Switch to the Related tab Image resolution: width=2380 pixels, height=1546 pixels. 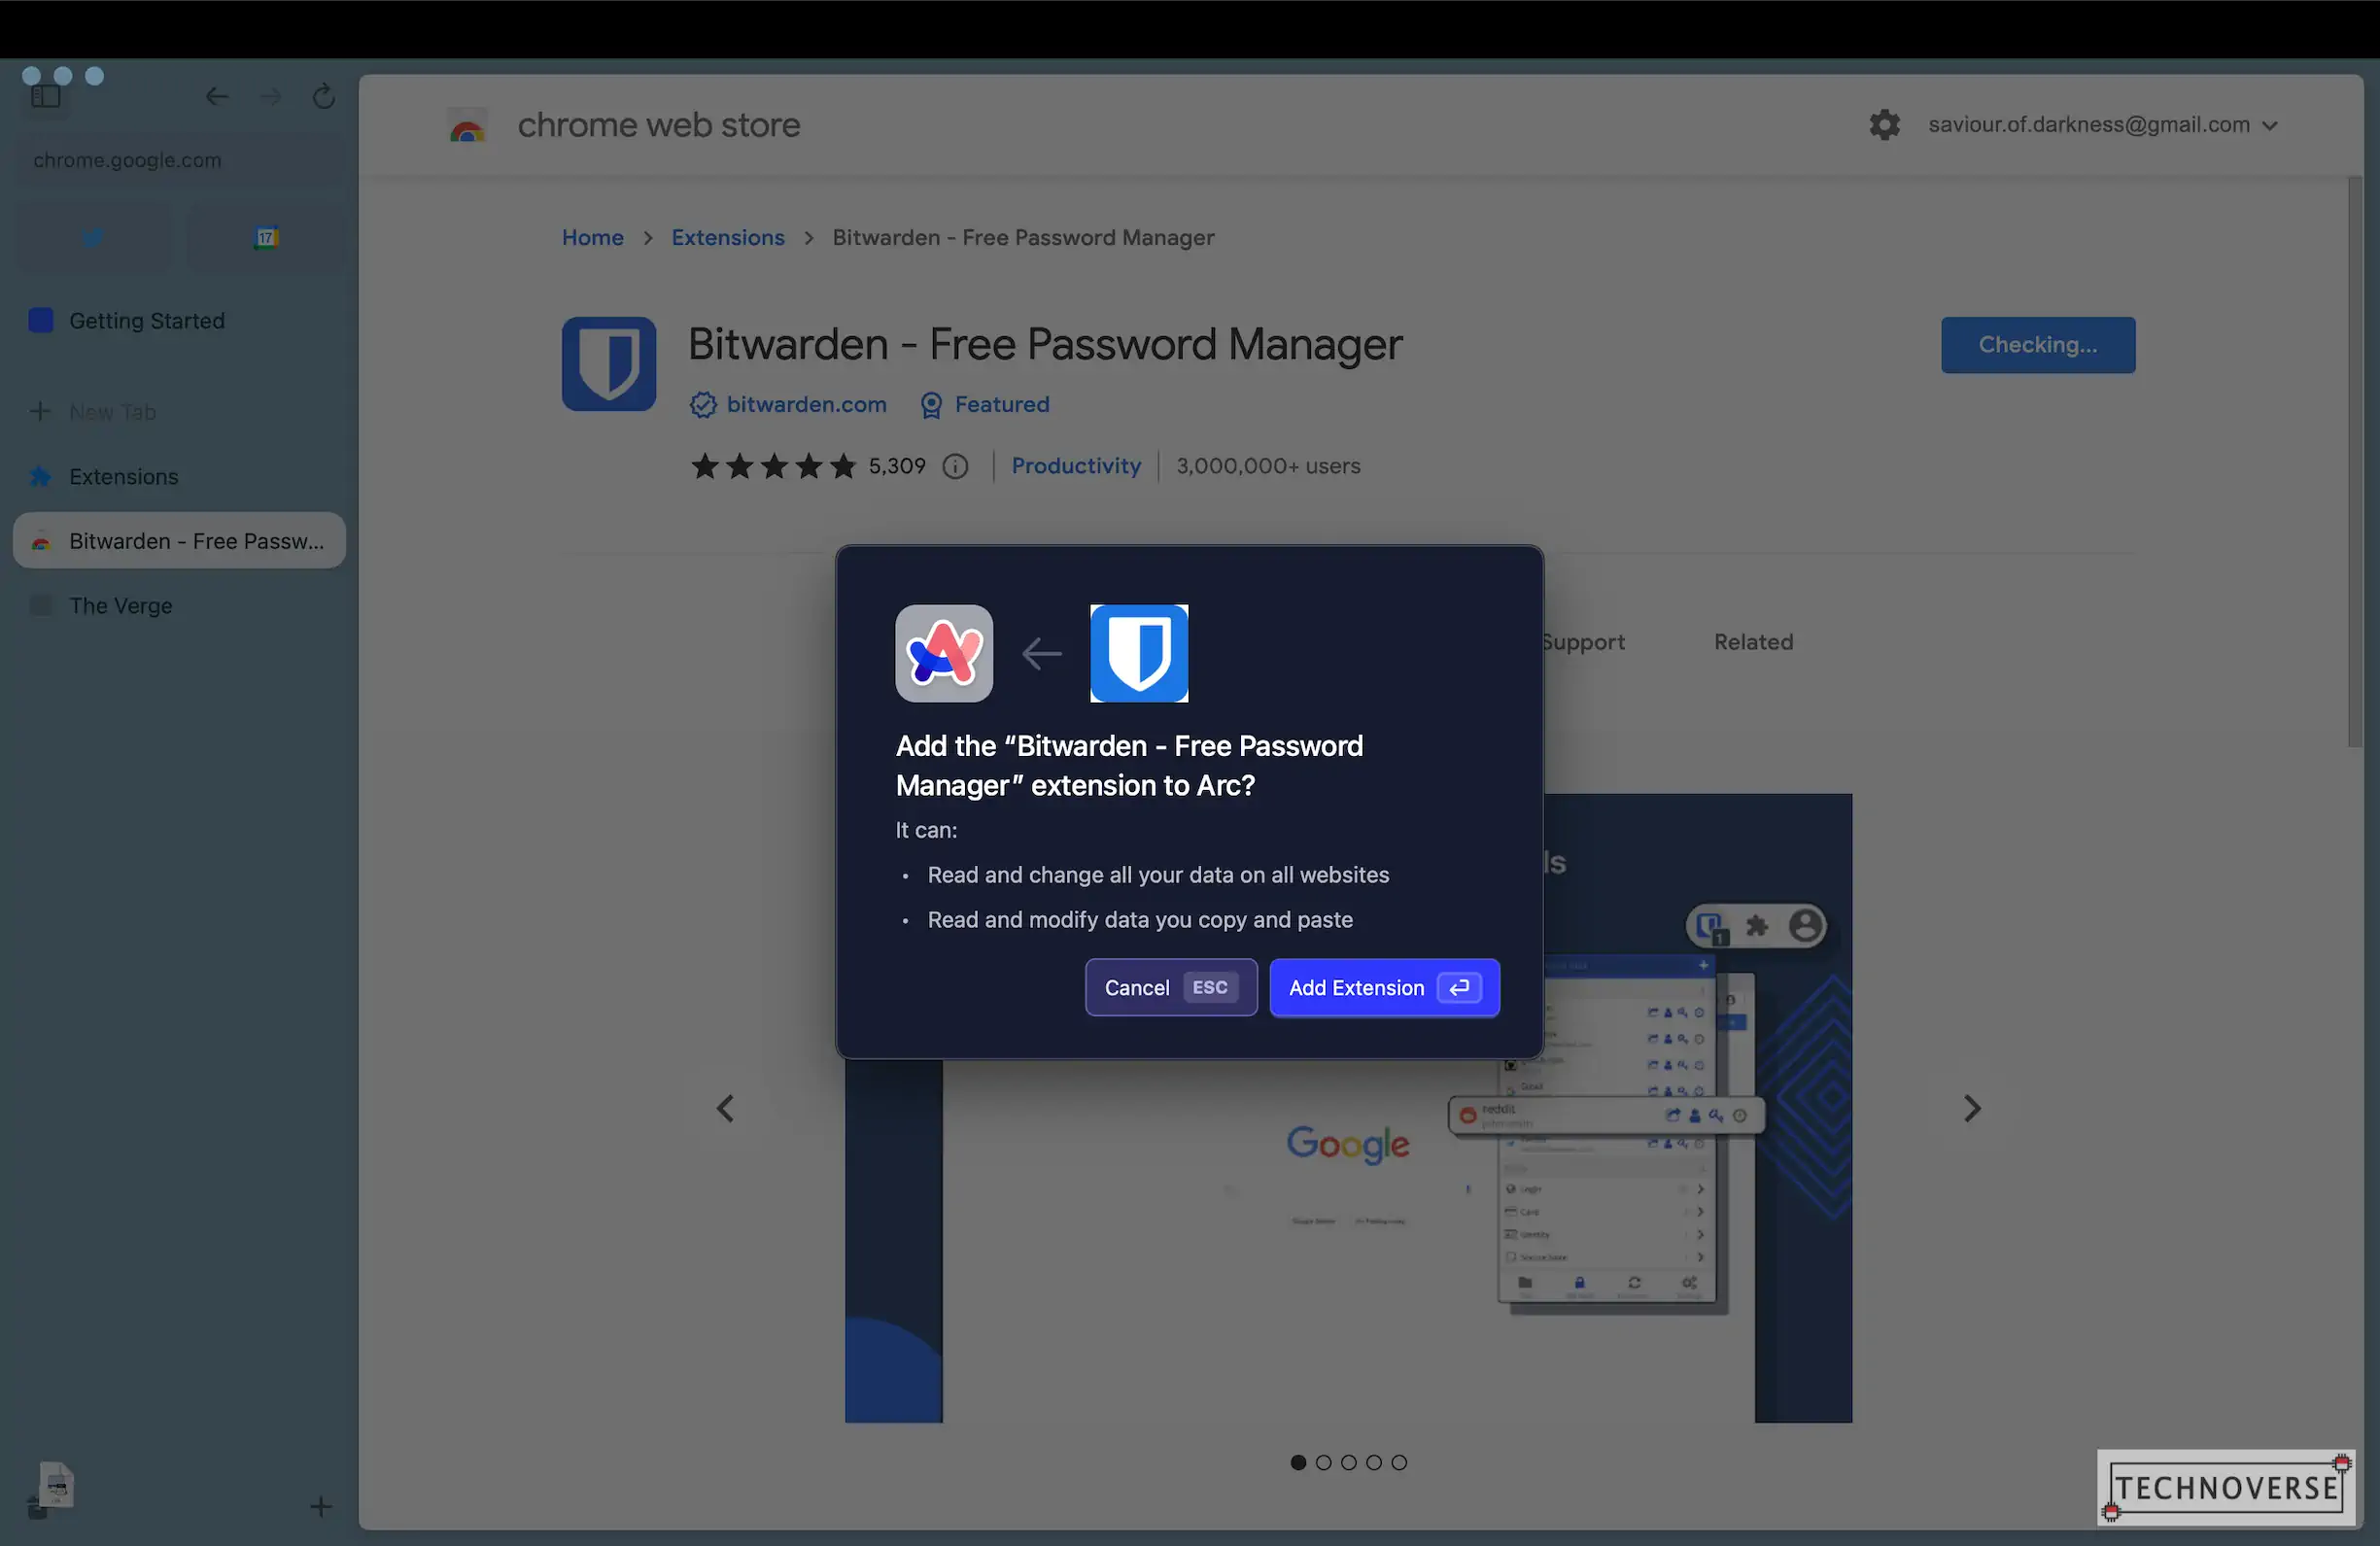[x=1753, y=642]
